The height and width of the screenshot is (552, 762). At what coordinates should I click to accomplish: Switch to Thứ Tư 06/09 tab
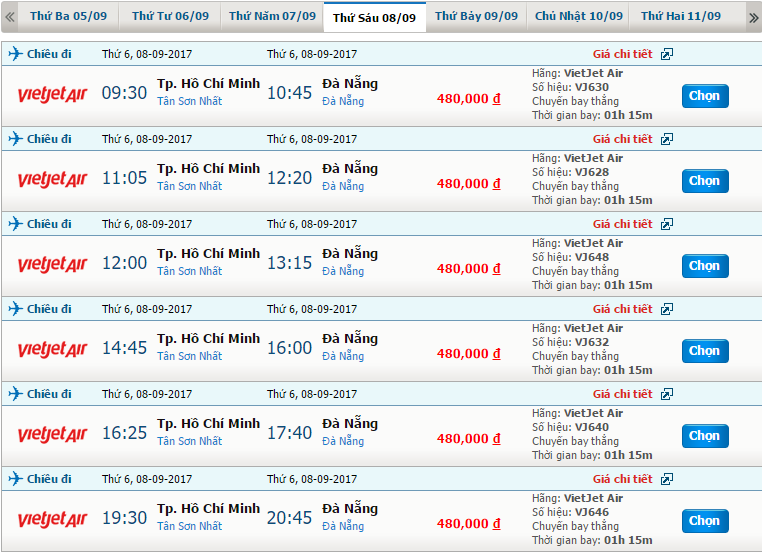(x=170, y=17)
